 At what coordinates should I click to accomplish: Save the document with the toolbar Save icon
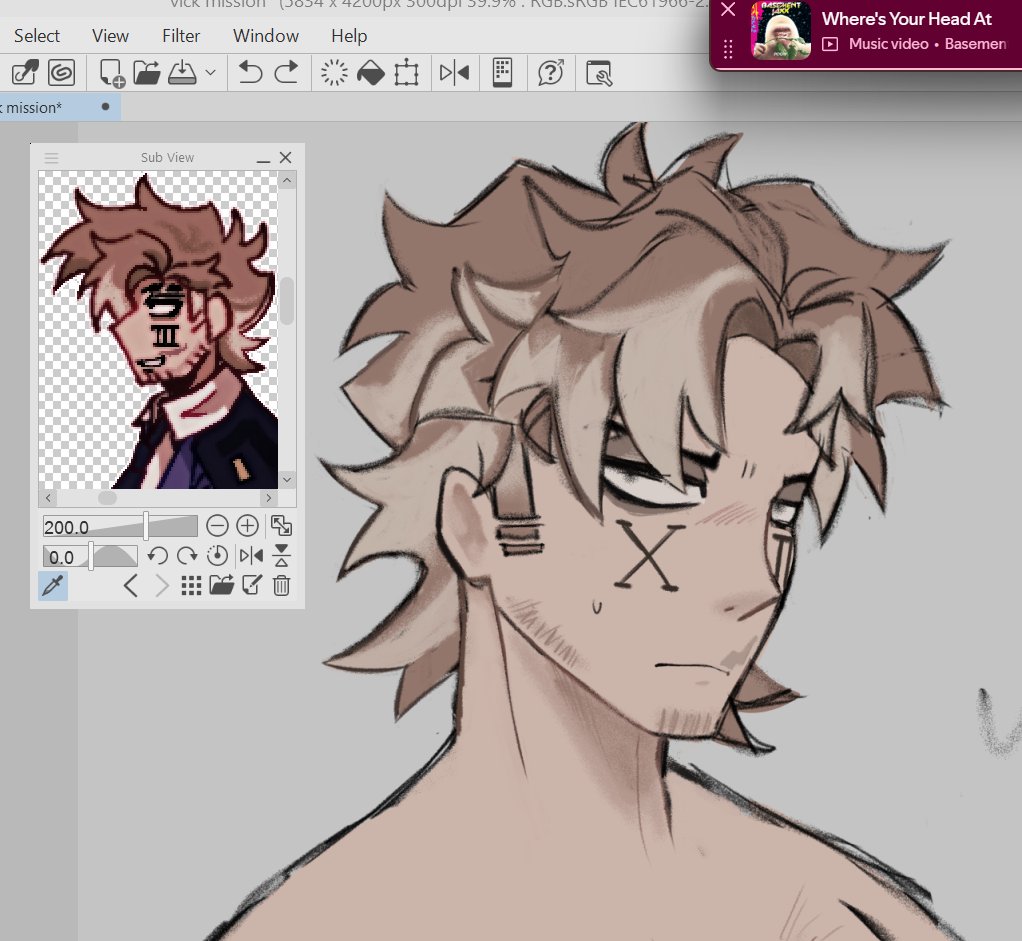(182, 72)
